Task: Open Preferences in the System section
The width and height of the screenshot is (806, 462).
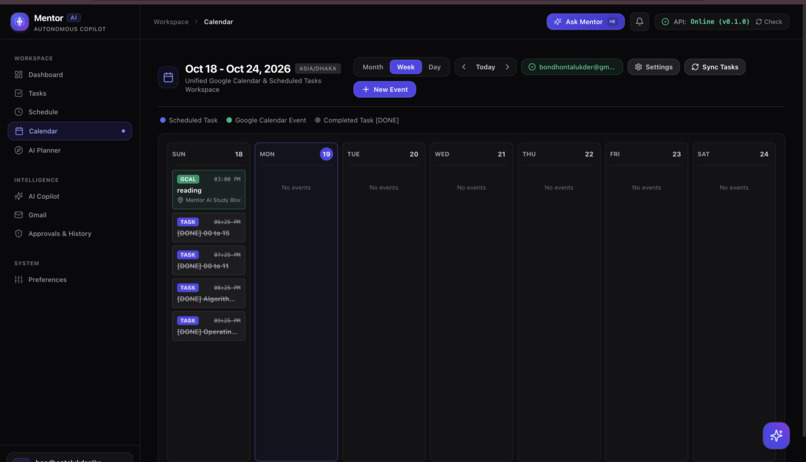Action: pyautogui.click(x=69, y=280)
